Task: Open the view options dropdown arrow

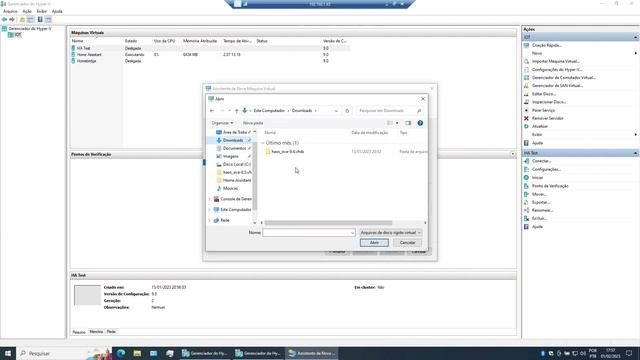Action: pyautogui.click(x=397, y=123)
